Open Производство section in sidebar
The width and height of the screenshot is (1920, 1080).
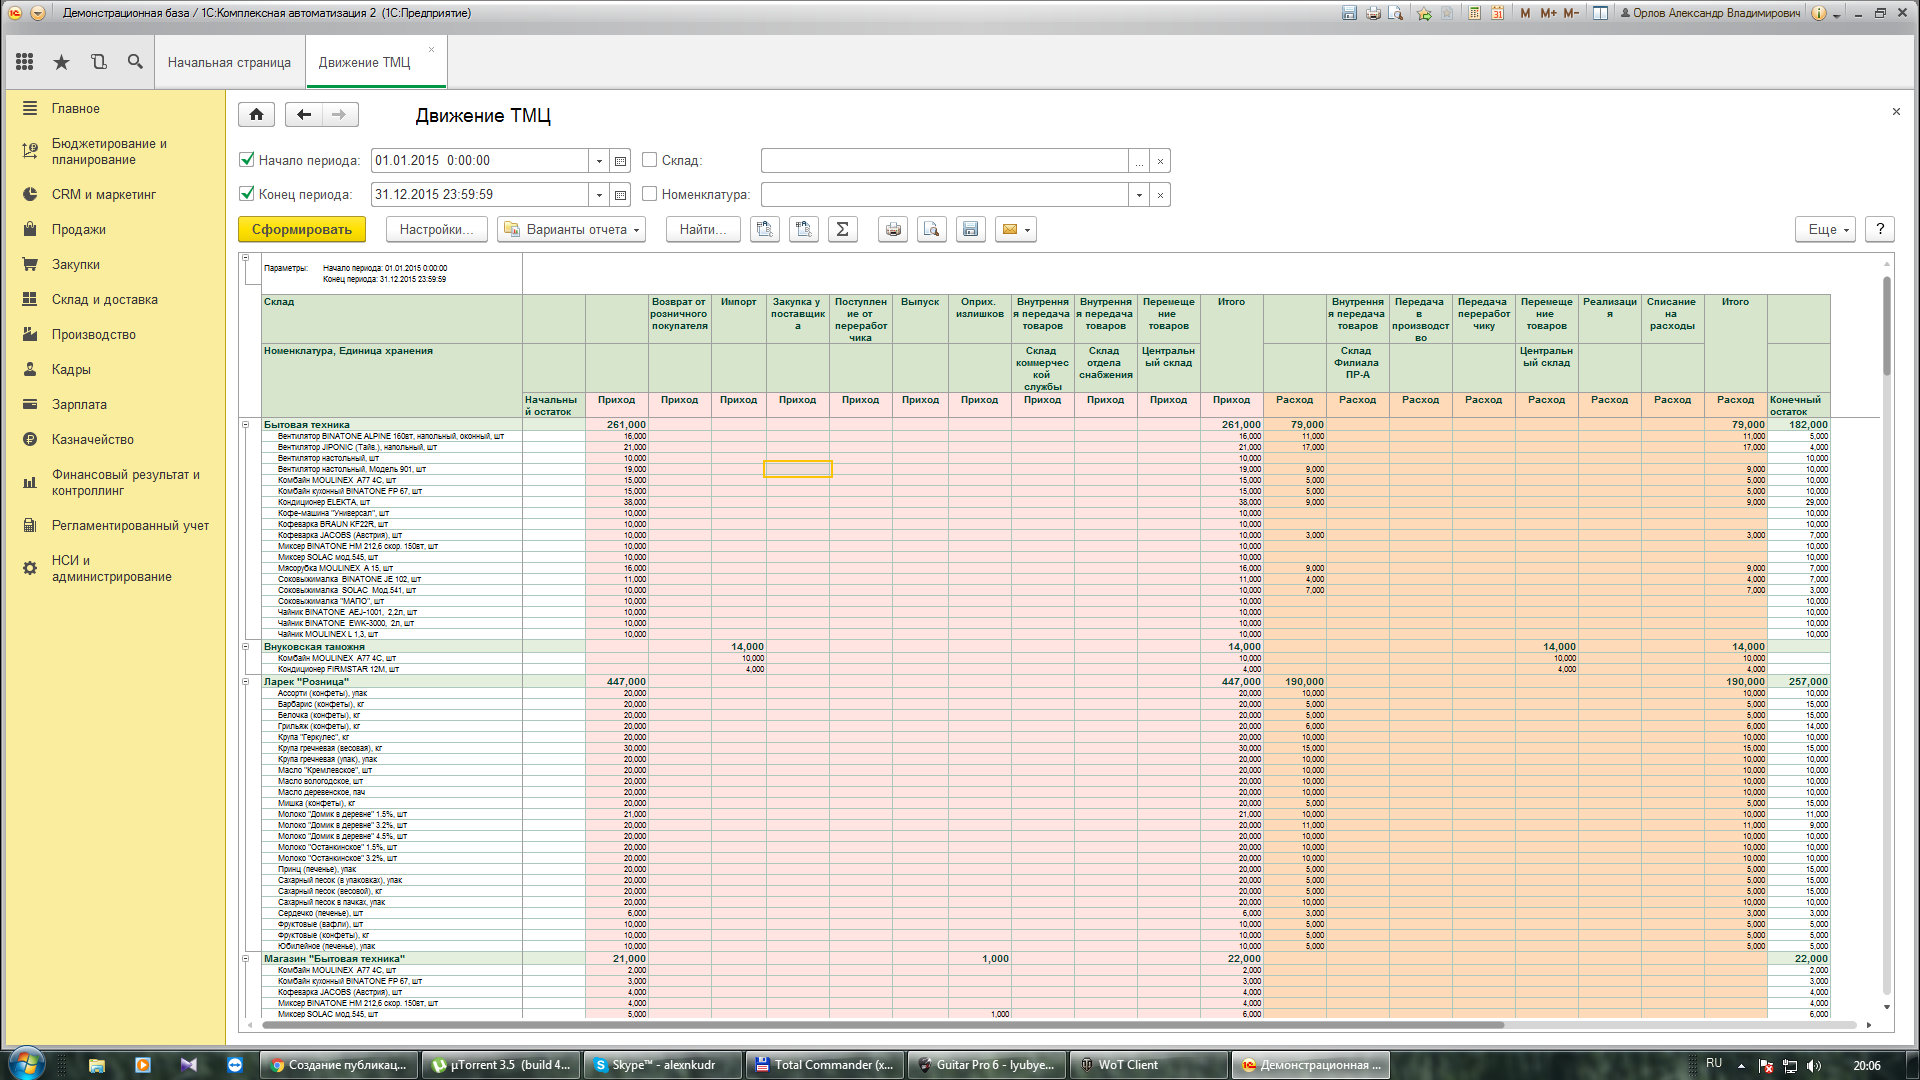tap(94, 335)
